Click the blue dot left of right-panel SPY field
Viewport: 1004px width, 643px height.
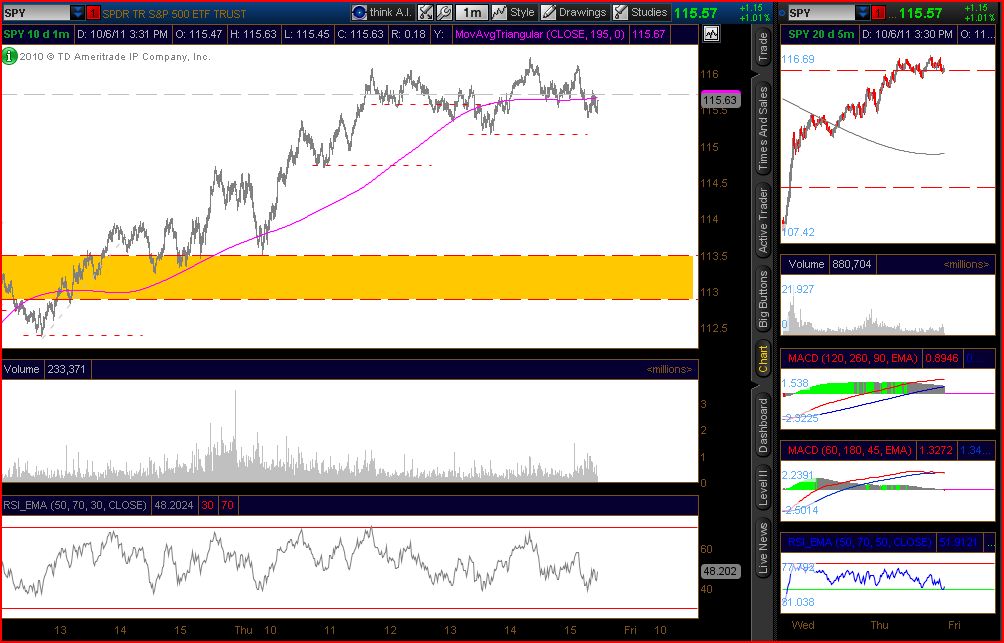coord(782,13)
